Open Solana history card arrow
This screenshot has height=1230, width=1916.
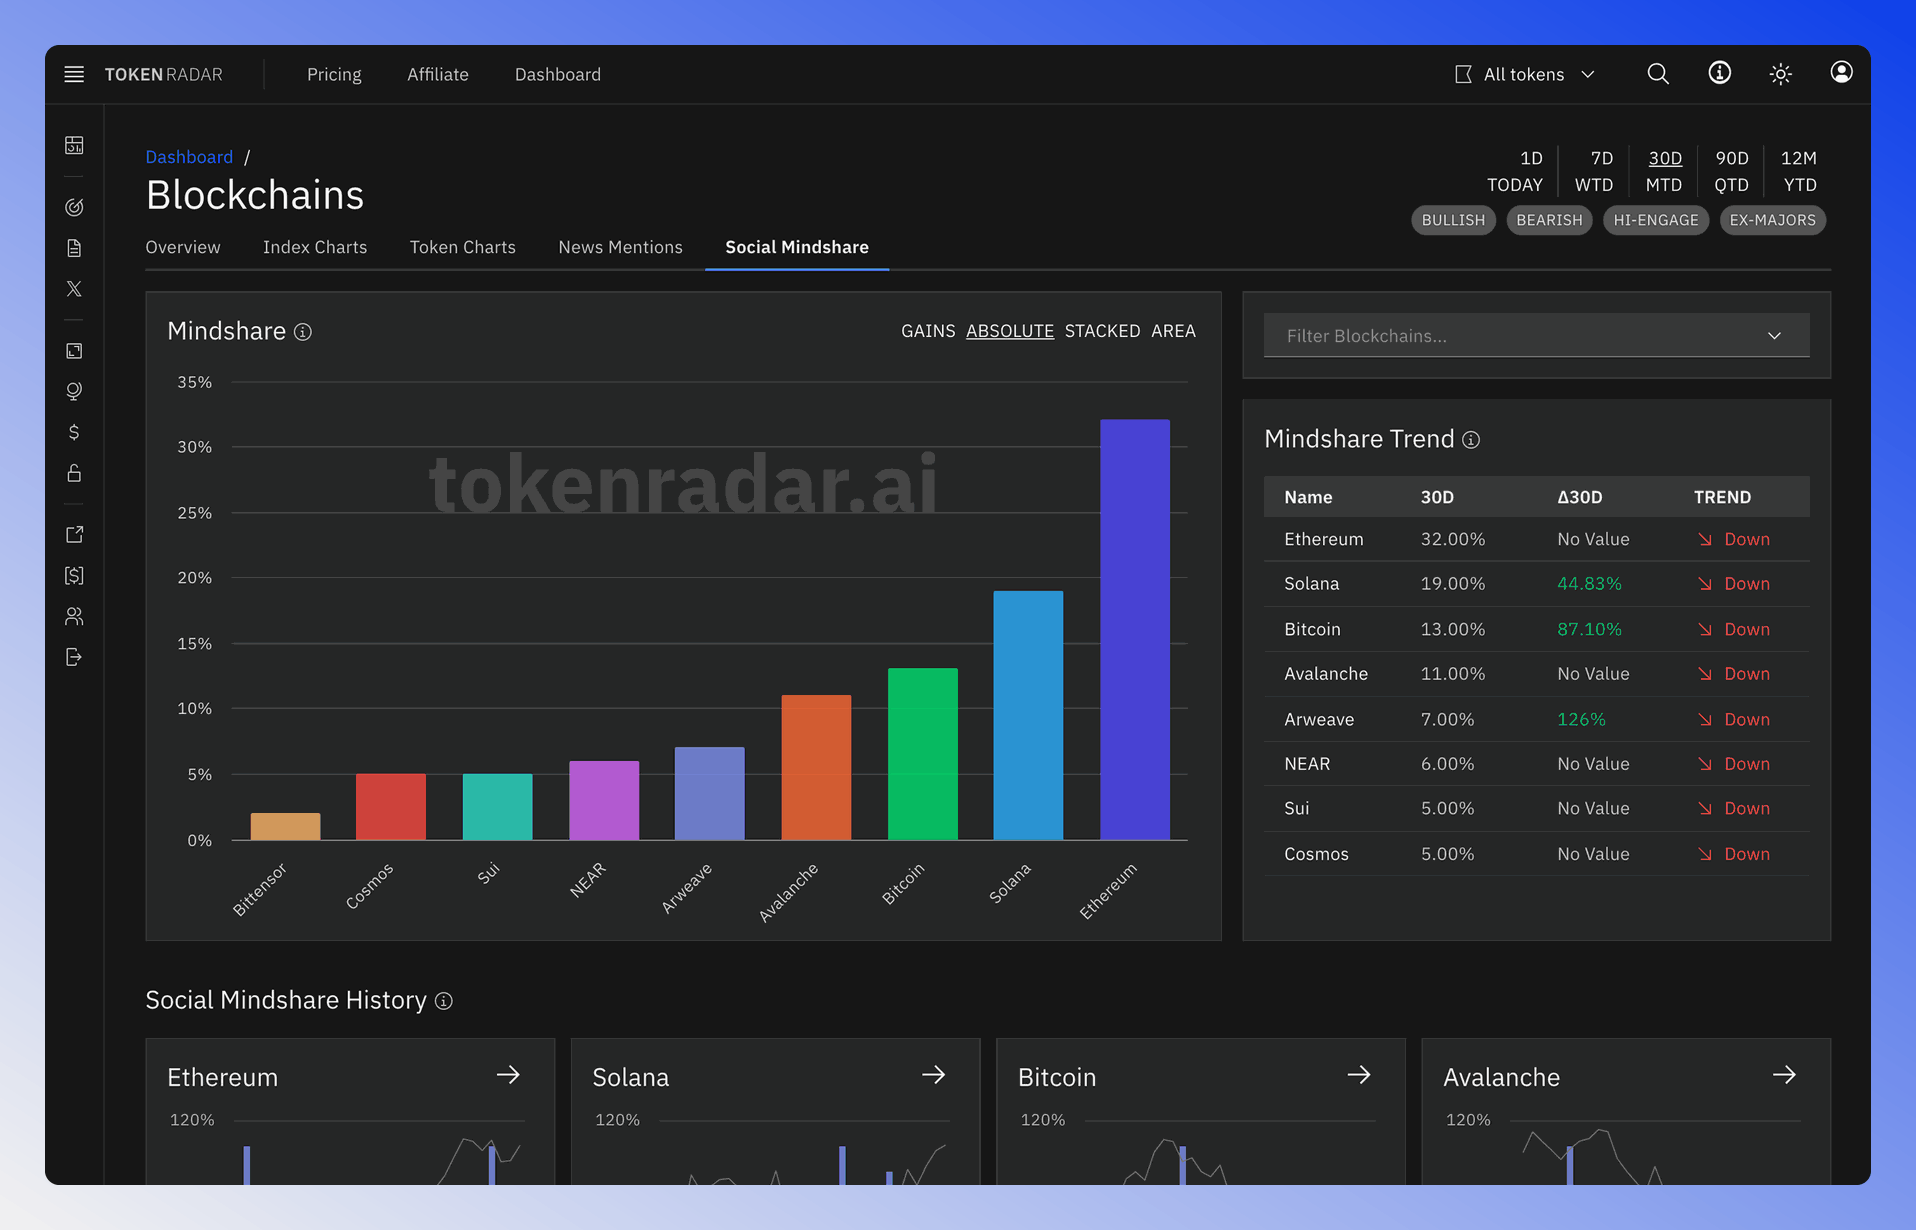point(933,1075)
